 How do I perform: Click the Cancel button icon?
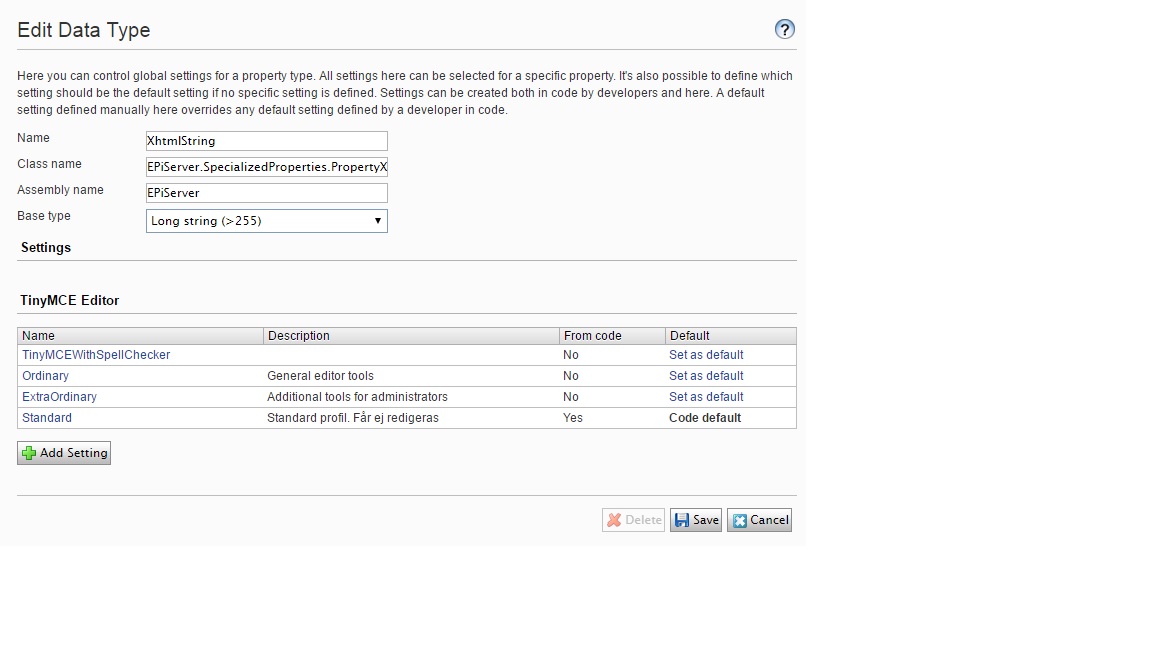pos(740,519)
